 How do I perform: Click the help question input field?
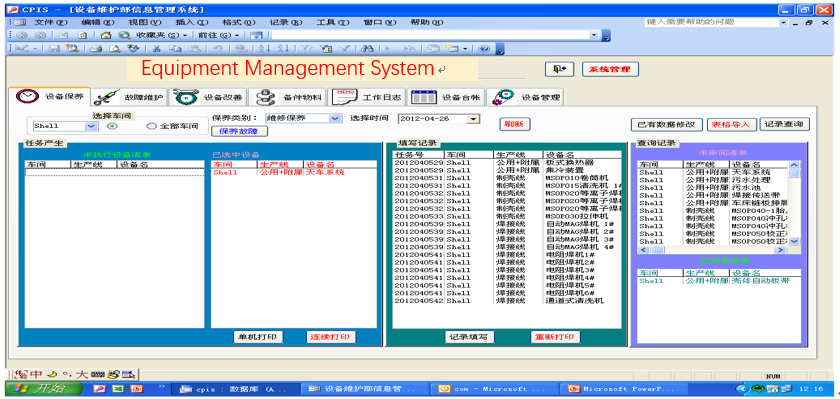(711, 22)
